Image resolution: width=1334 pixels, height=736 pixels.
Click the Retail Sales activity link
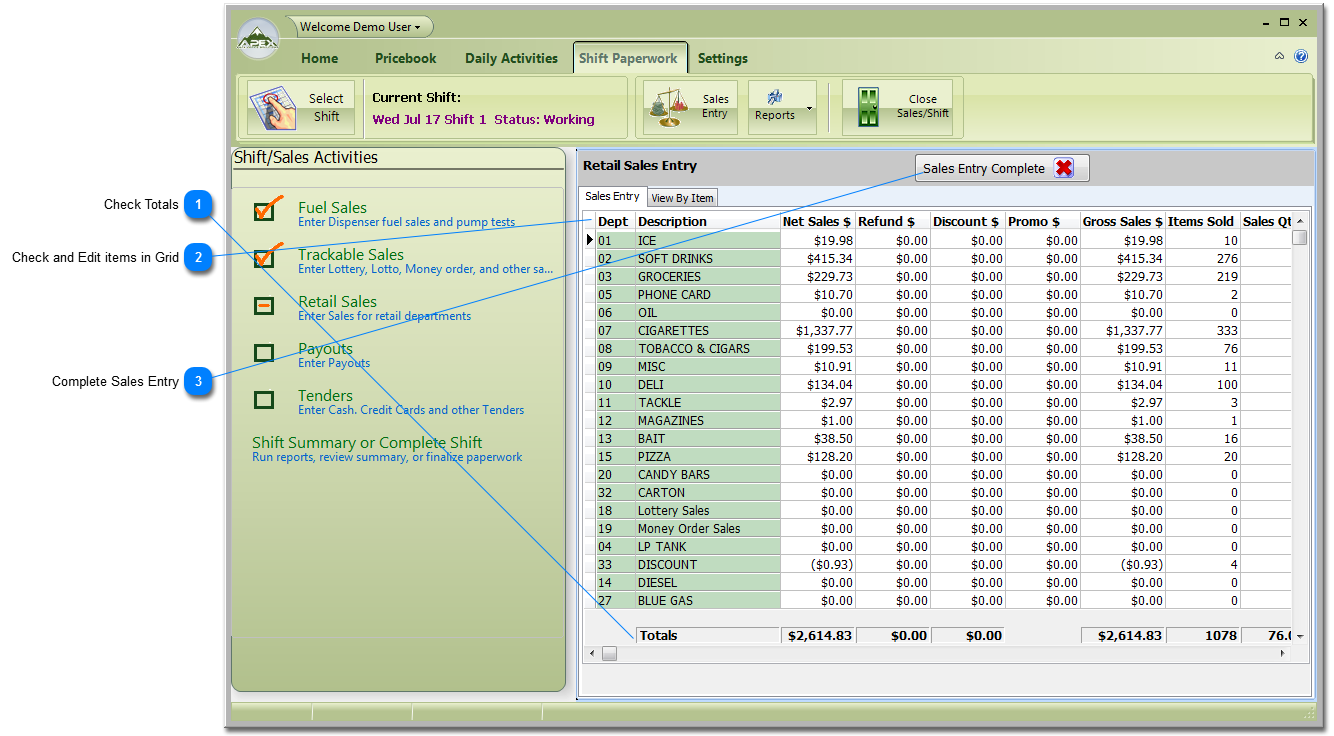(x=337, y=301)
